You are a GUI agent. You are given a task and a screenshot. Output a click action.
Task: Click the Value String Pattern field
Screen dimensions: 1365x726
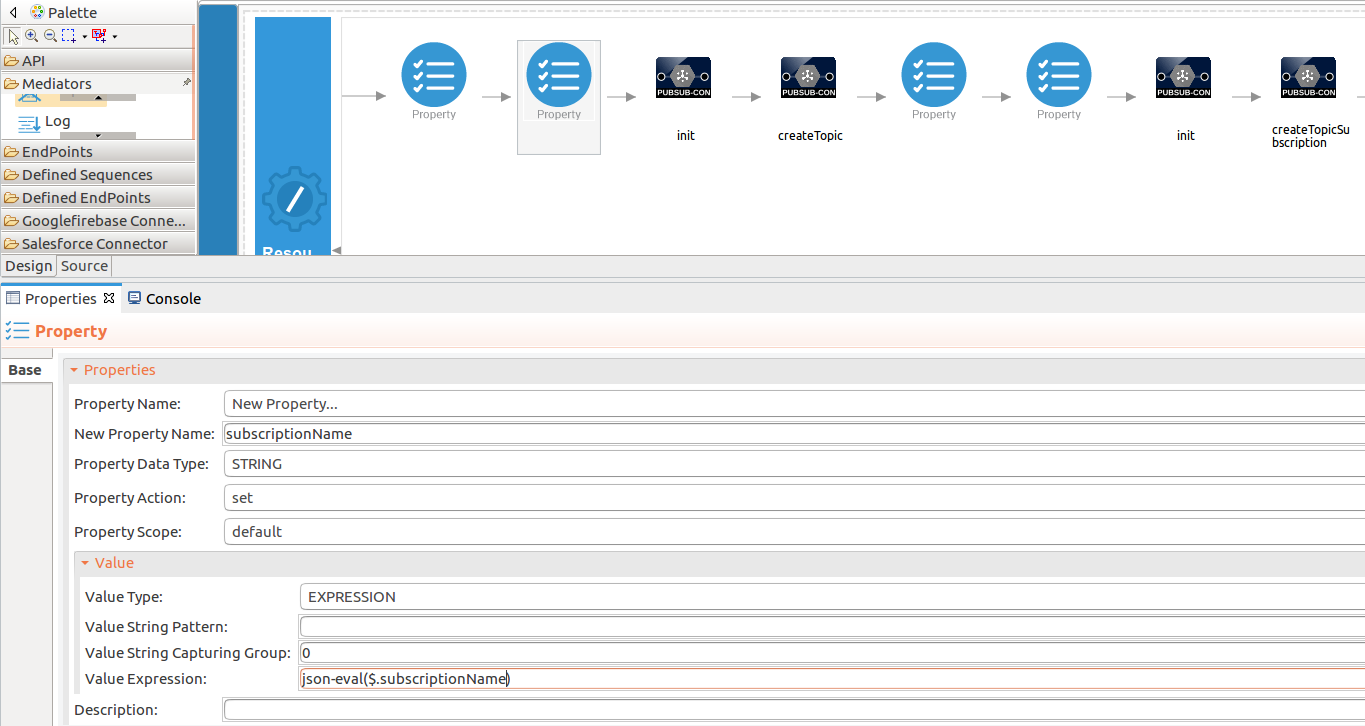click(832, 627)
